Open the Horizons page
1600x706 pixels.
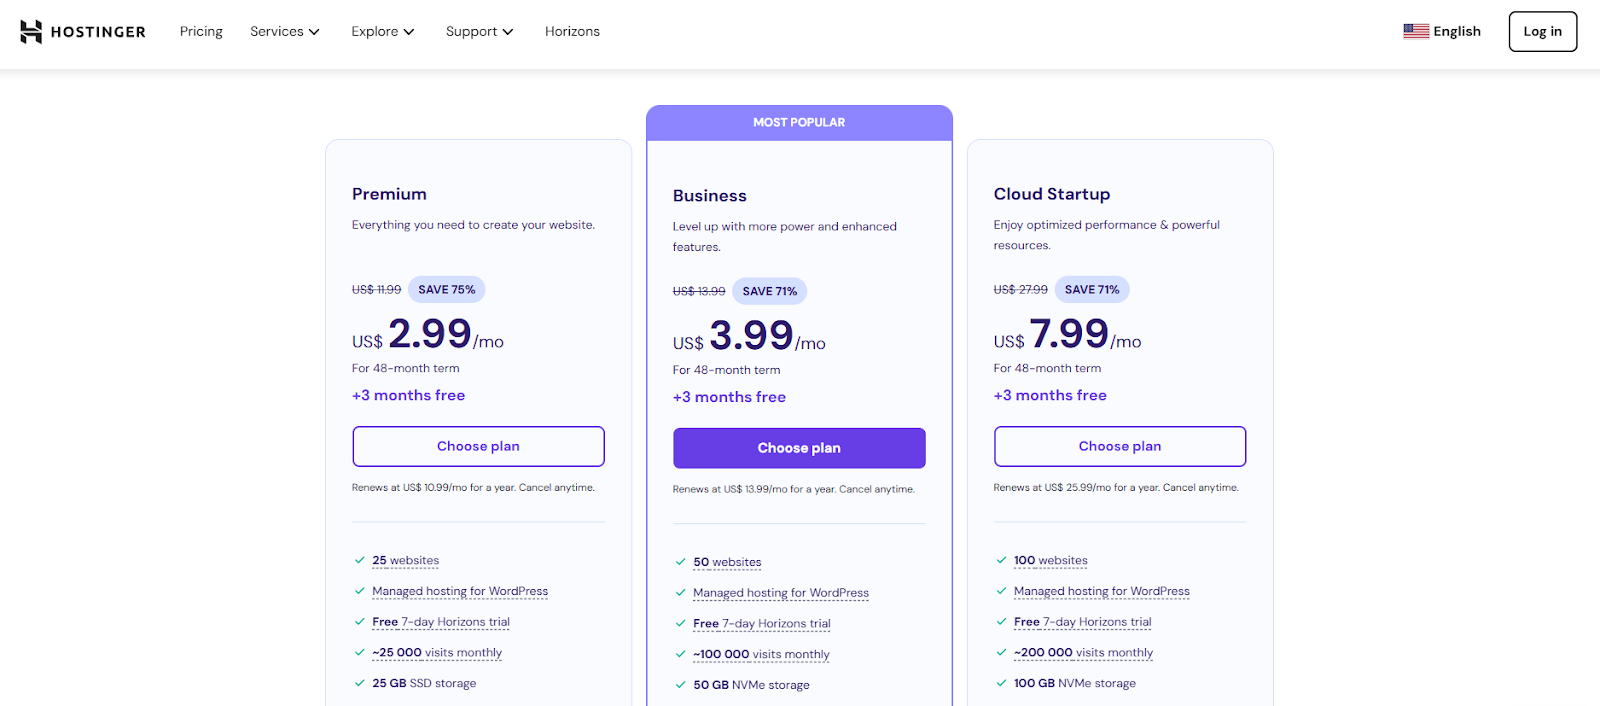tap(572, 31)
